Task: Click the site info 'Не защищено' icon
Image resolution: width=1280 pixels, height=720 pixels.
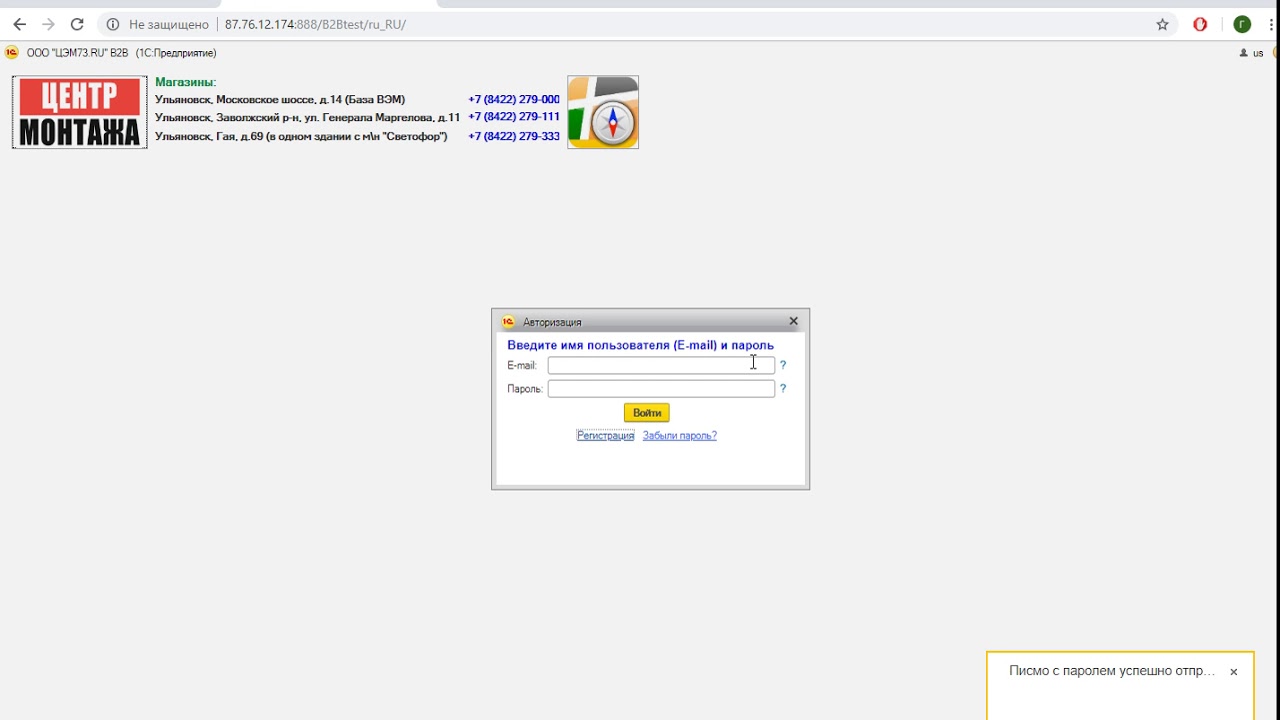Action: [113, 24]
